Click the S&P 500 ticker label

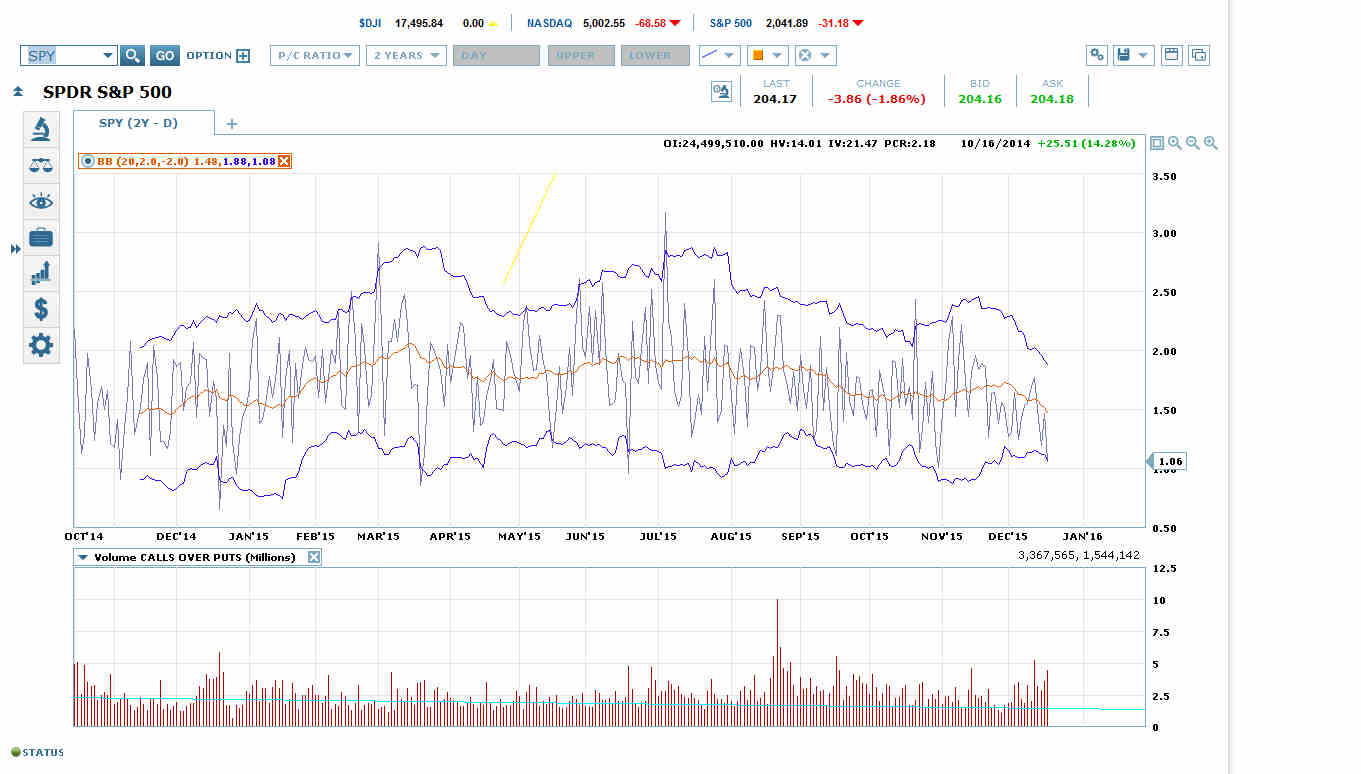(732, 22)
